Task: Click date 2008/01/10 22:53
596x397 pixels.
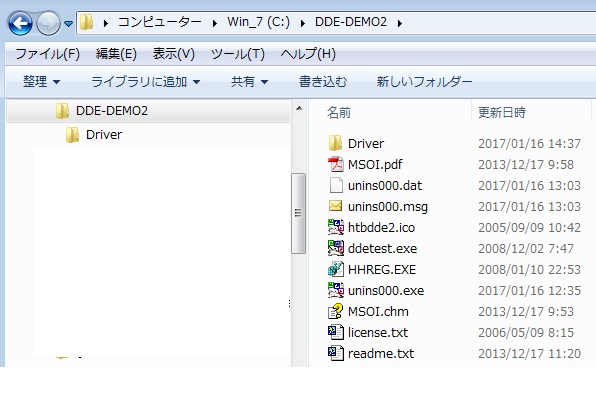Action: pyautogui.click(x=529, y=269)
